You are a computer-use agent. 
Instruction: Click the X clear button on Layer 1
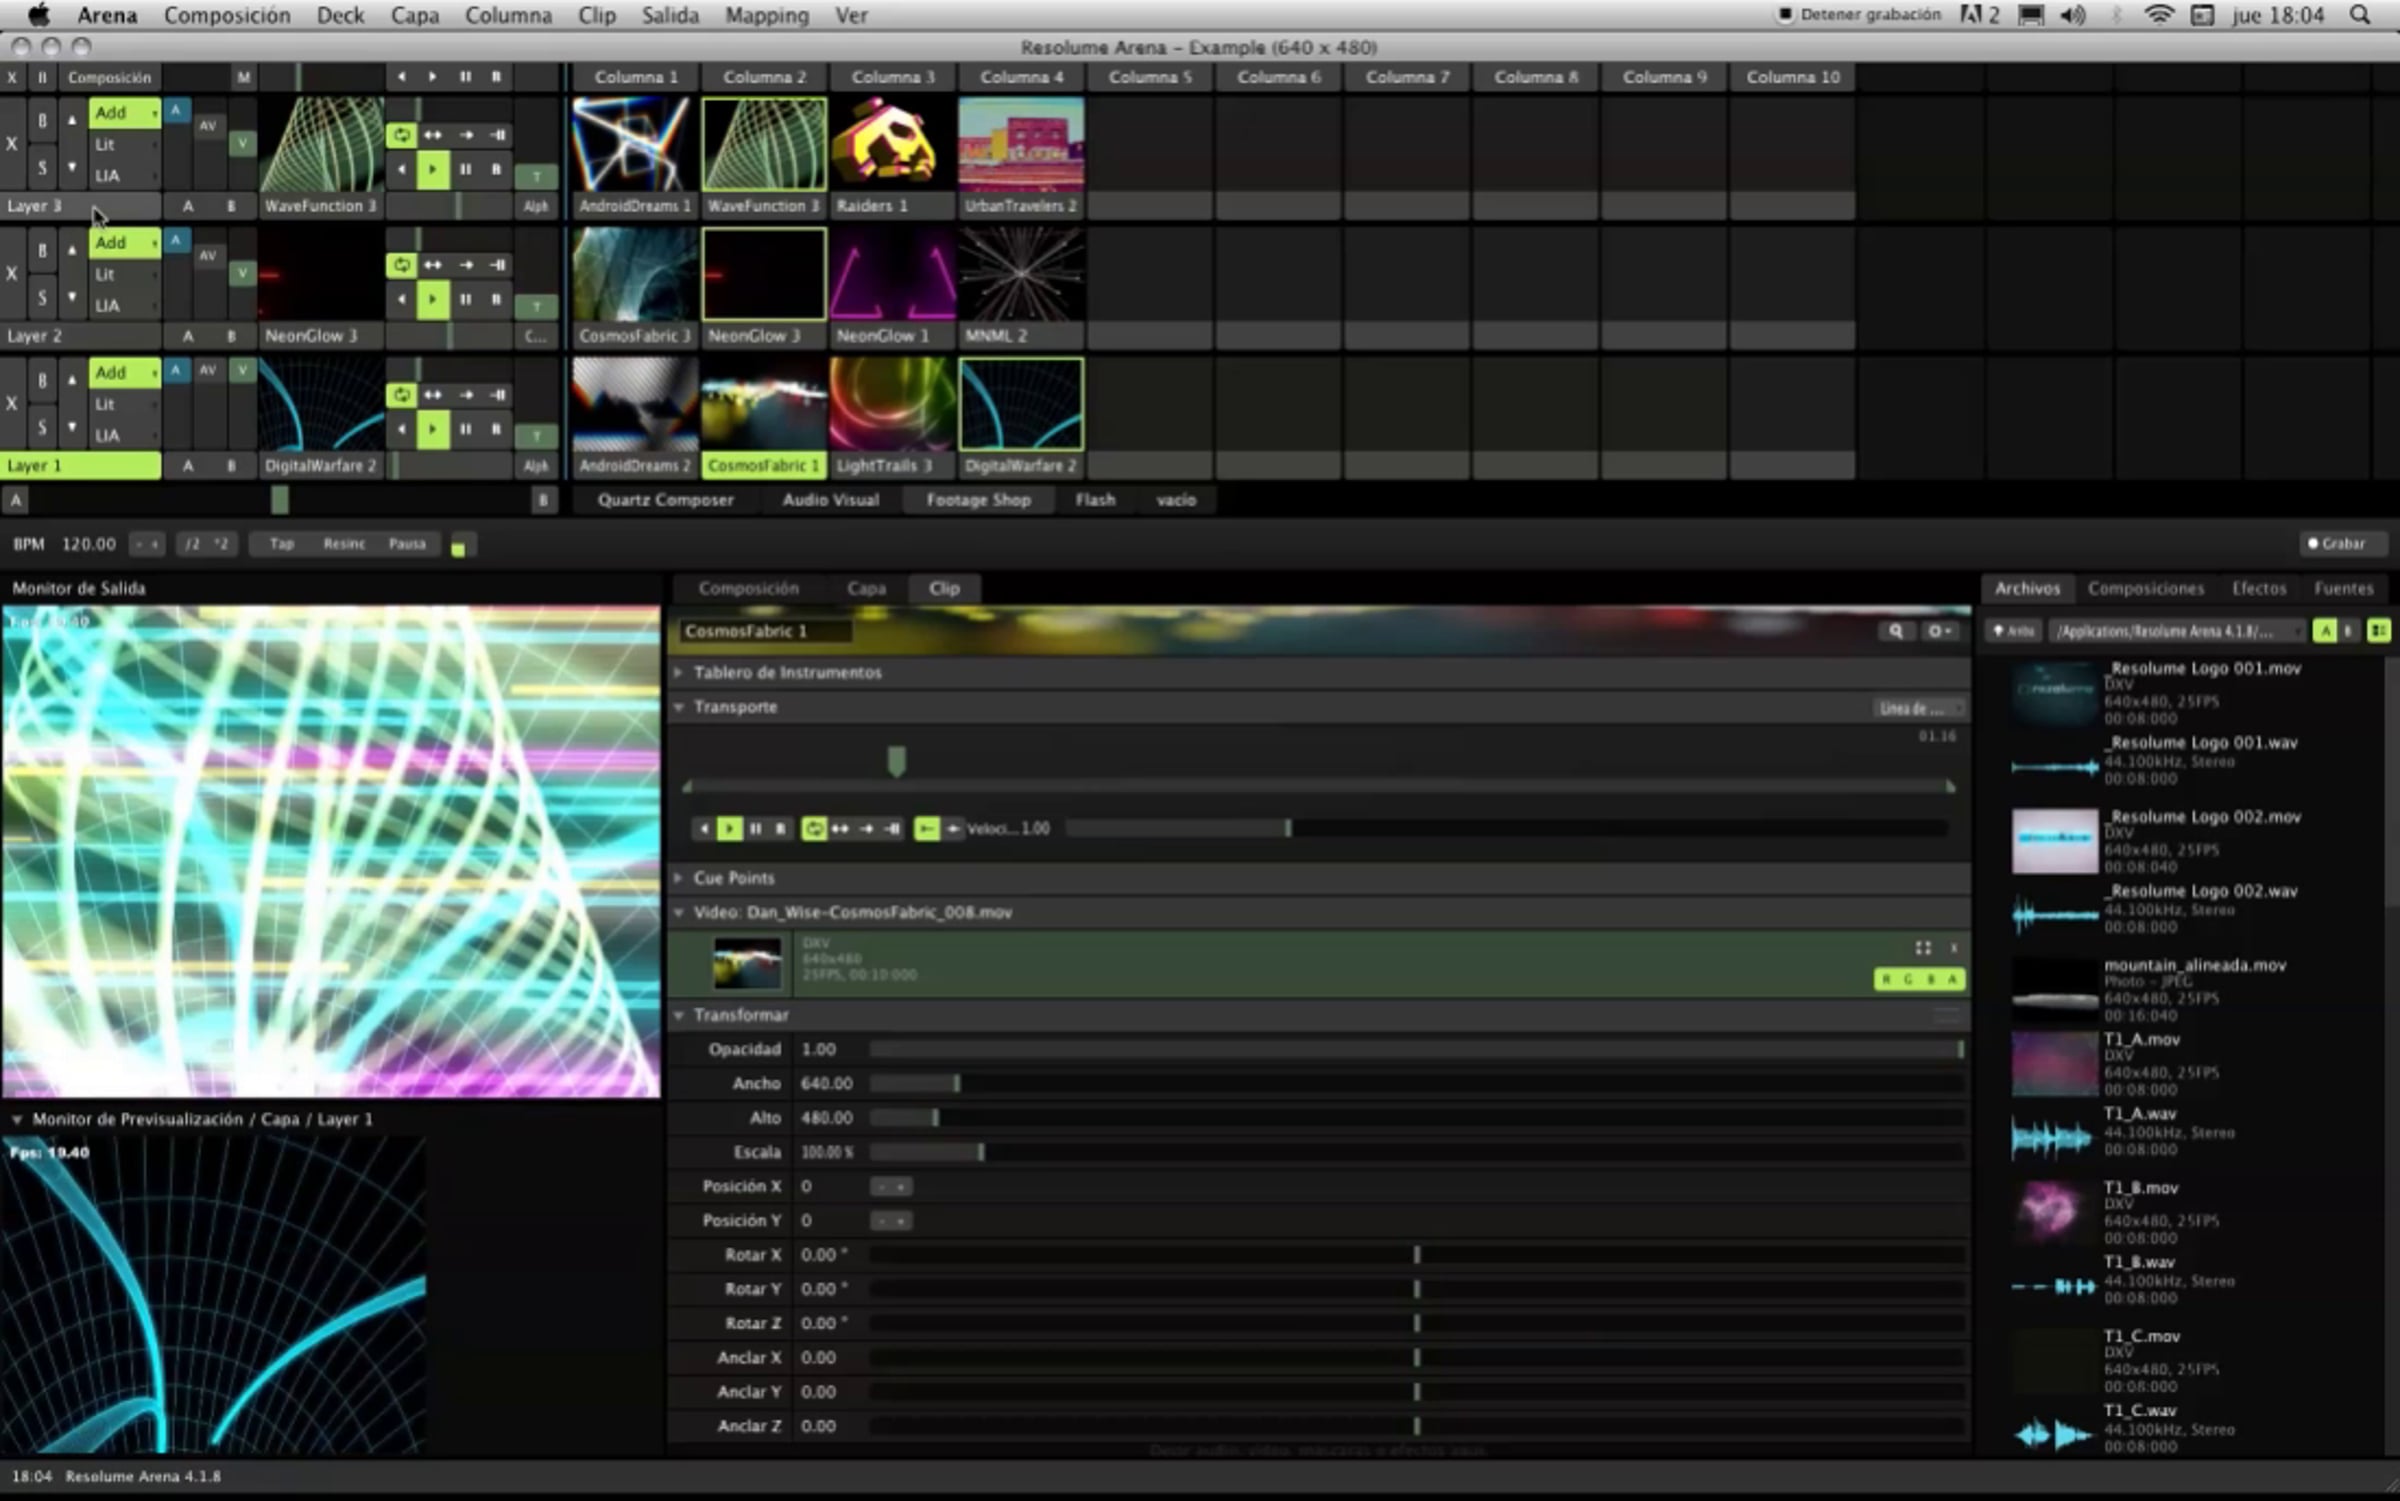tap(12, 403)
